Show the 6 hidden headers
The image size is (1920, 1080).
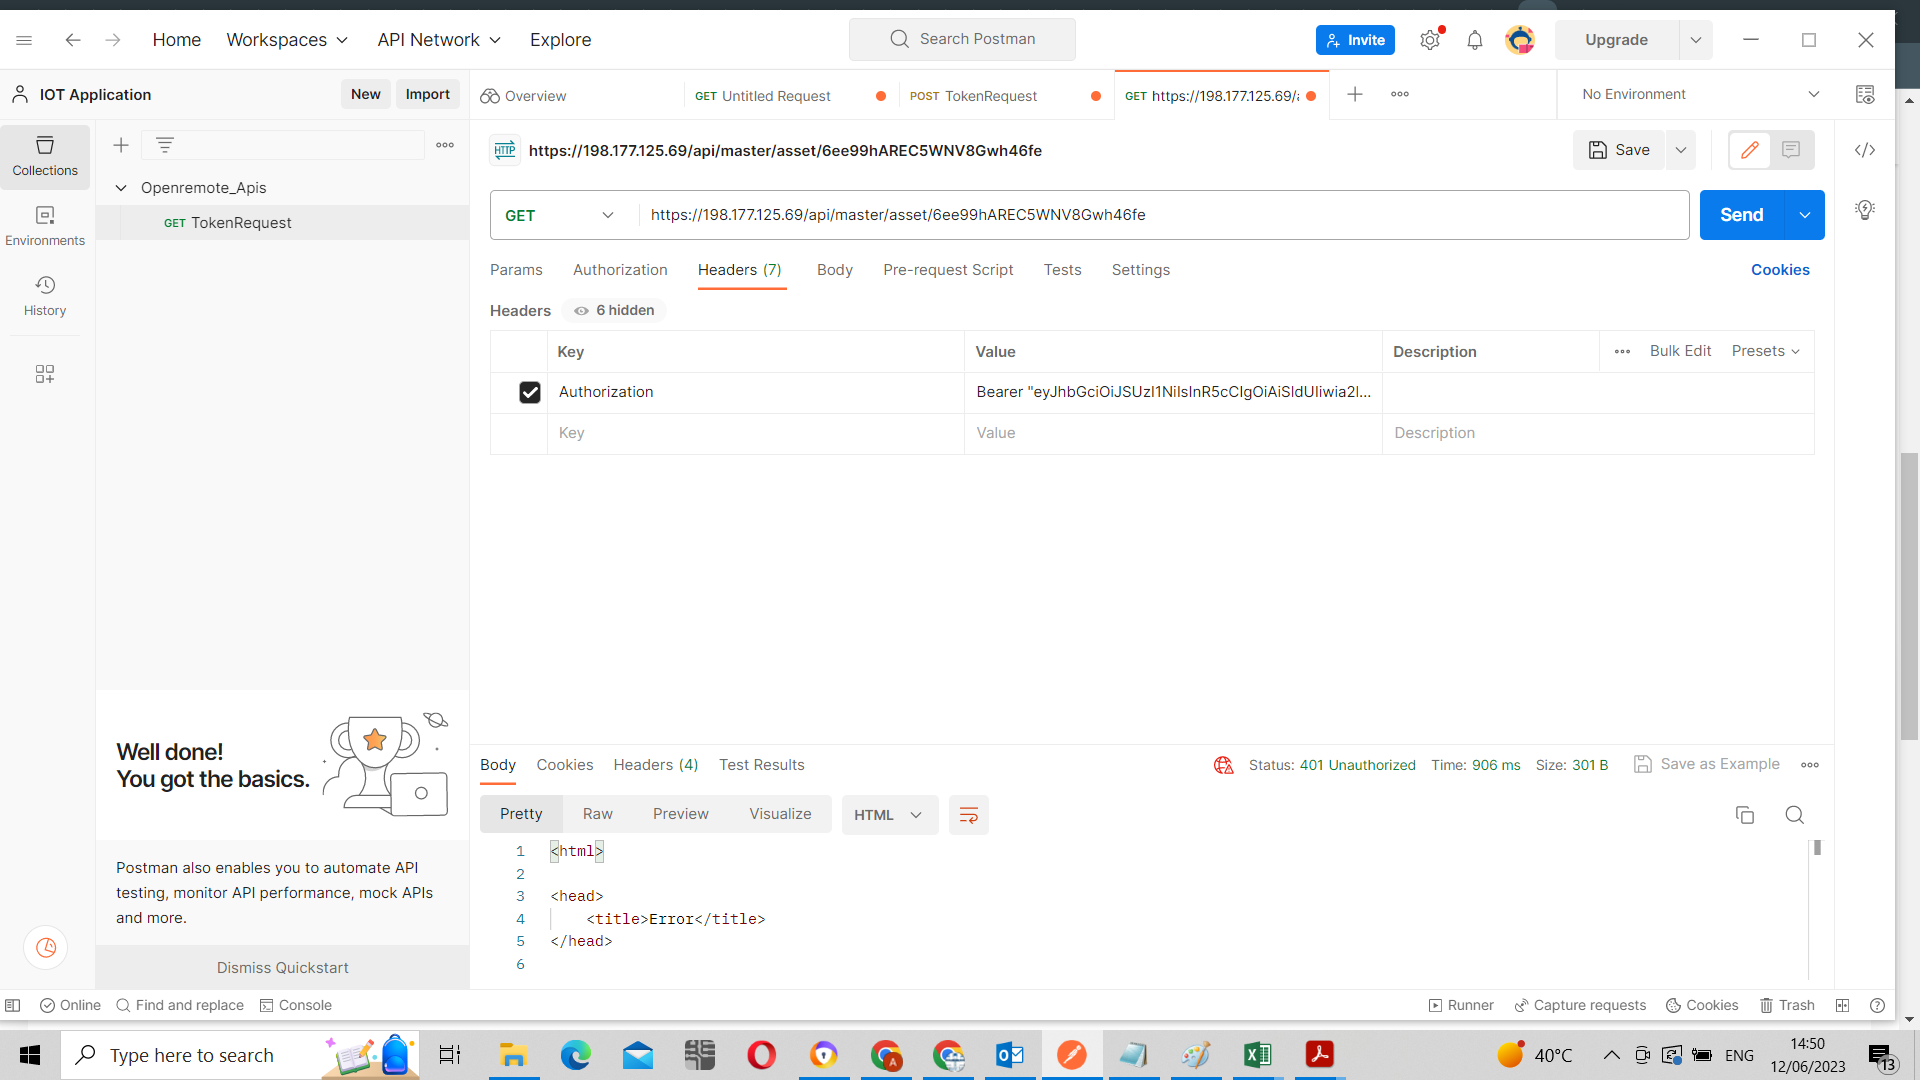click(614, 311)
